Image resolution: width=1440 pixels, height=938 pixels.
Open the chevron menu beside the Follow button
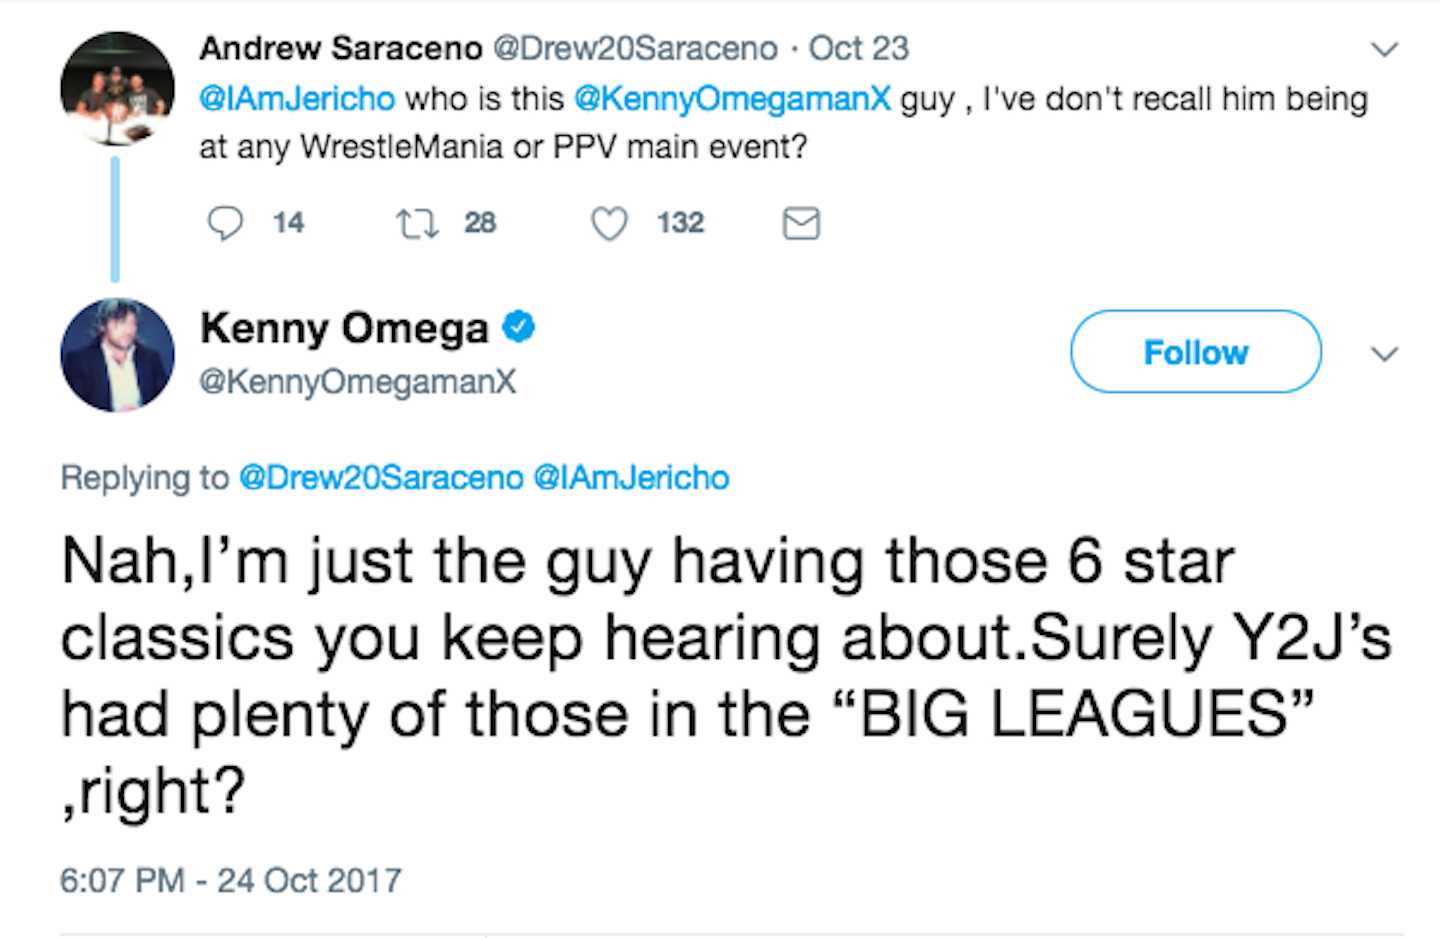pyautogui.click(x=1384, y=354)
